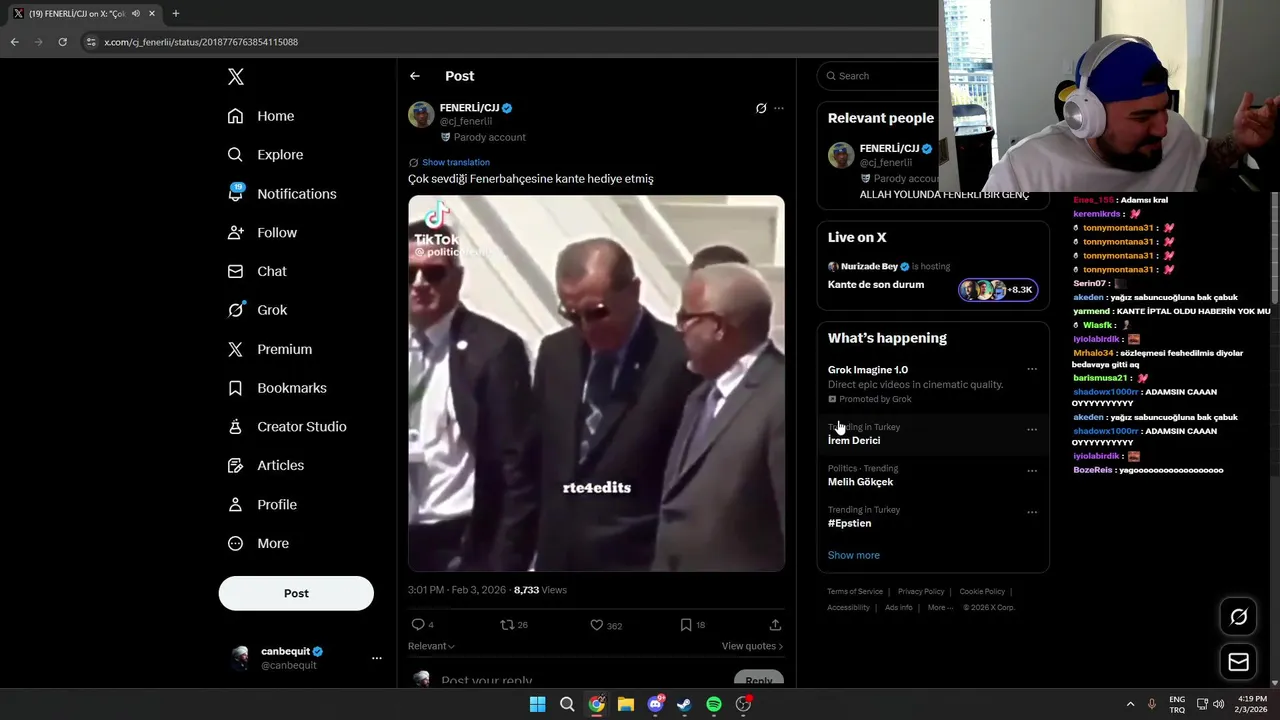Open options for Grok Imagine 1.0 promo
This screenshot has height=720, width=1280.
tap(1032, 370)
